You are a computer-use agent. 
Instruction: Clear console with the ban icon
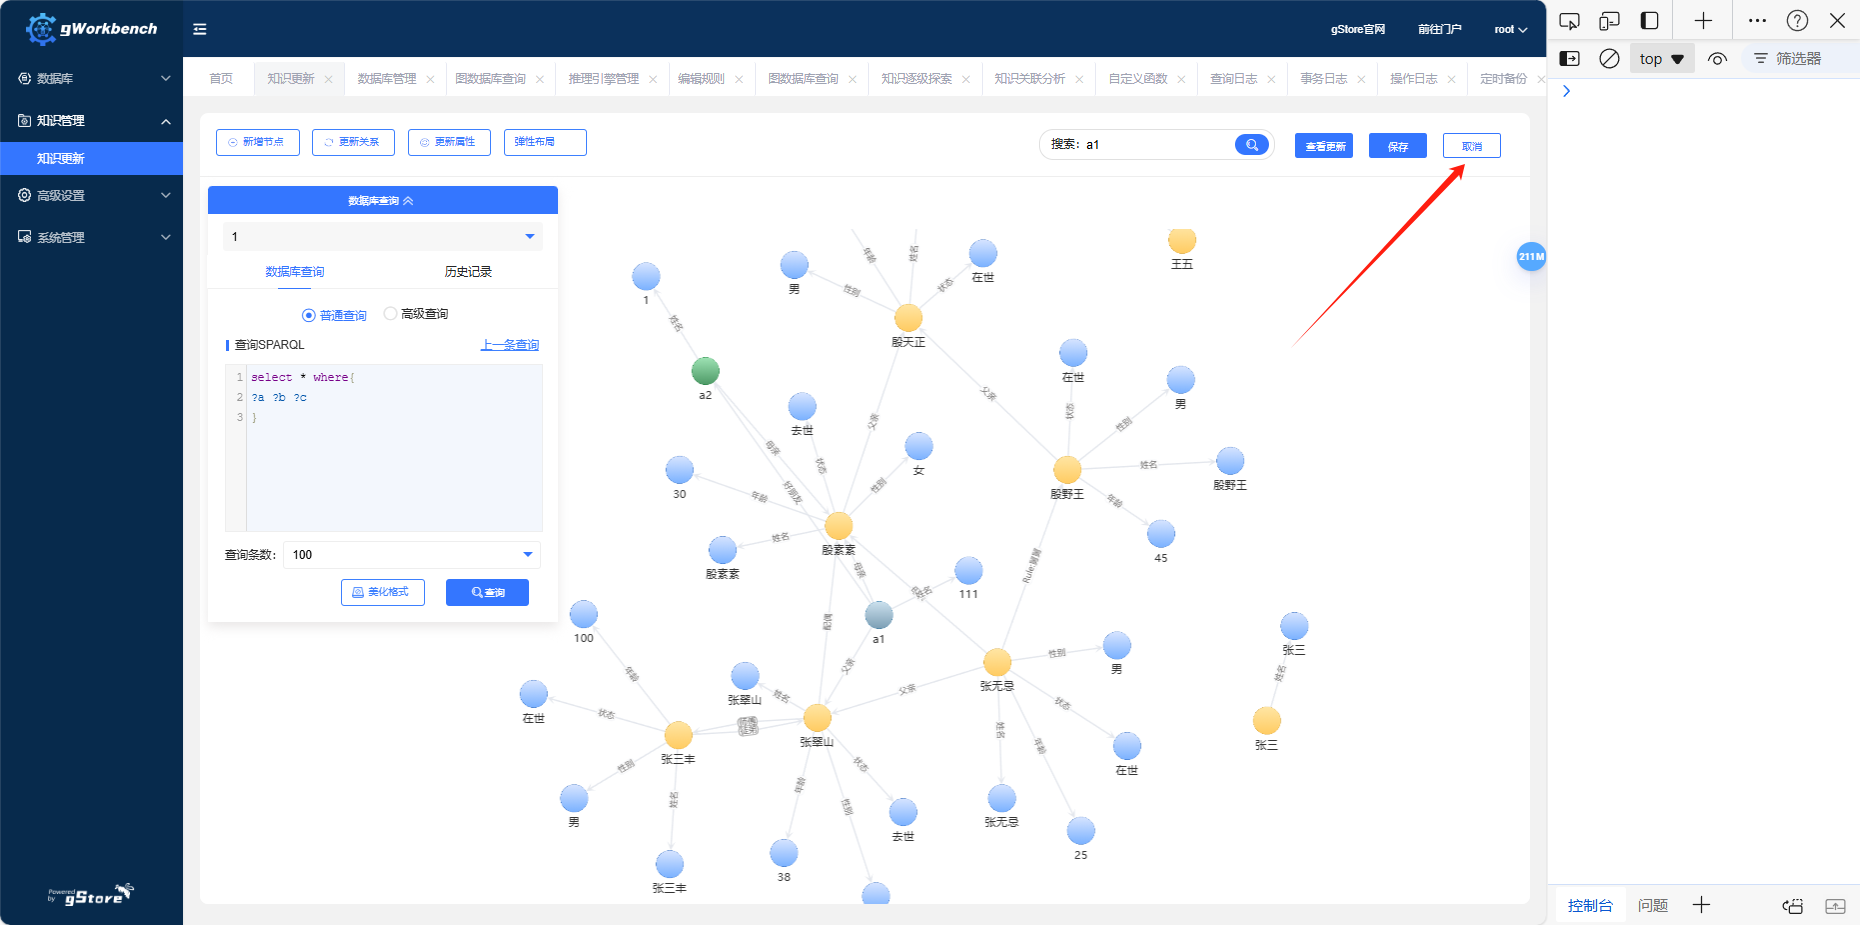(x=1609, y=59)
